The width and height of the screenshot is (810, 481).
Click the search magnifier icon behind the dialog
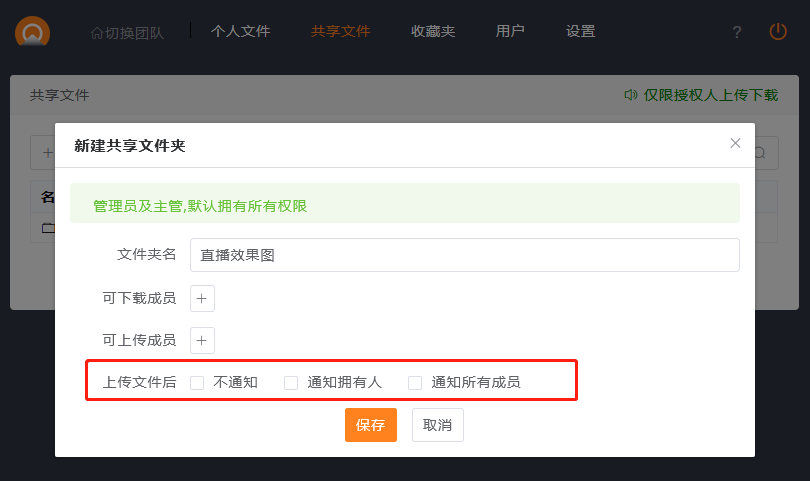[x=760, y=153]
